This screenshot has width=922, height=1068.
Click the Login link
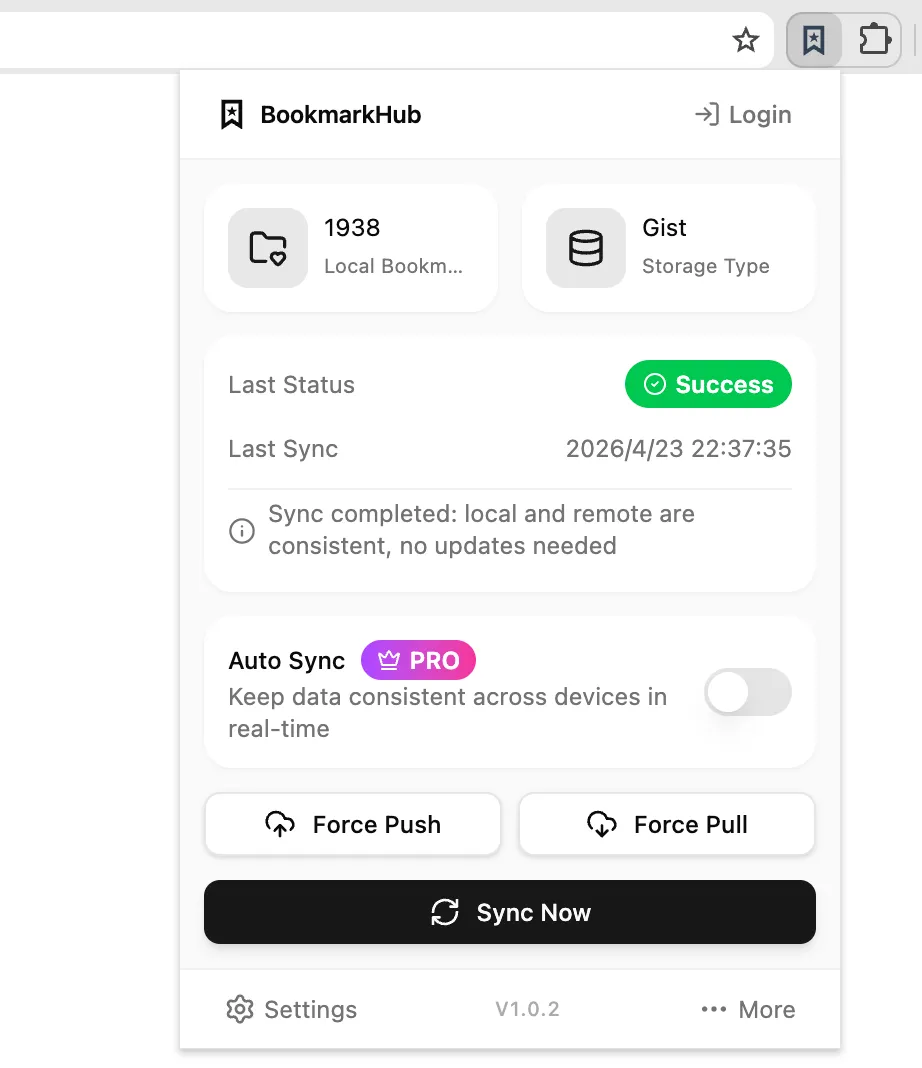pyautogui.click(x=742, y=114)
